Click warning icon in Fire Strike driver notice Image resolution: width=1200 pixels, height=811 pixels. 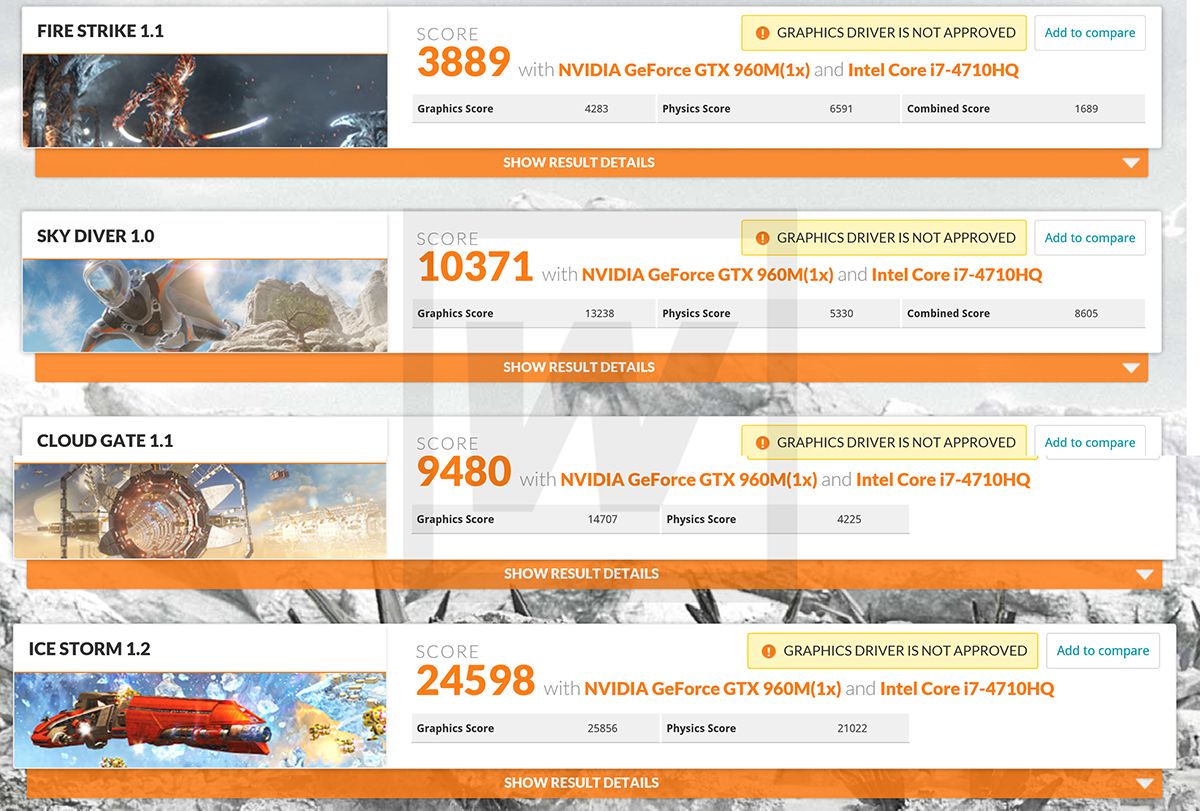(762, 33)
